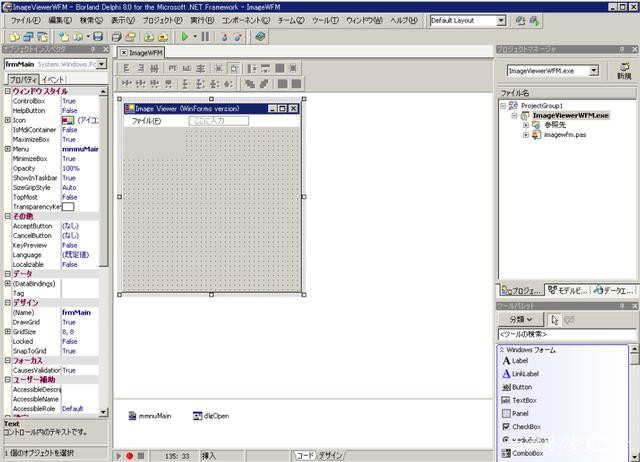The image size is (640, 462).
Task: Click the blue floppy-disk Save icon
Action: tap(98, 37)
